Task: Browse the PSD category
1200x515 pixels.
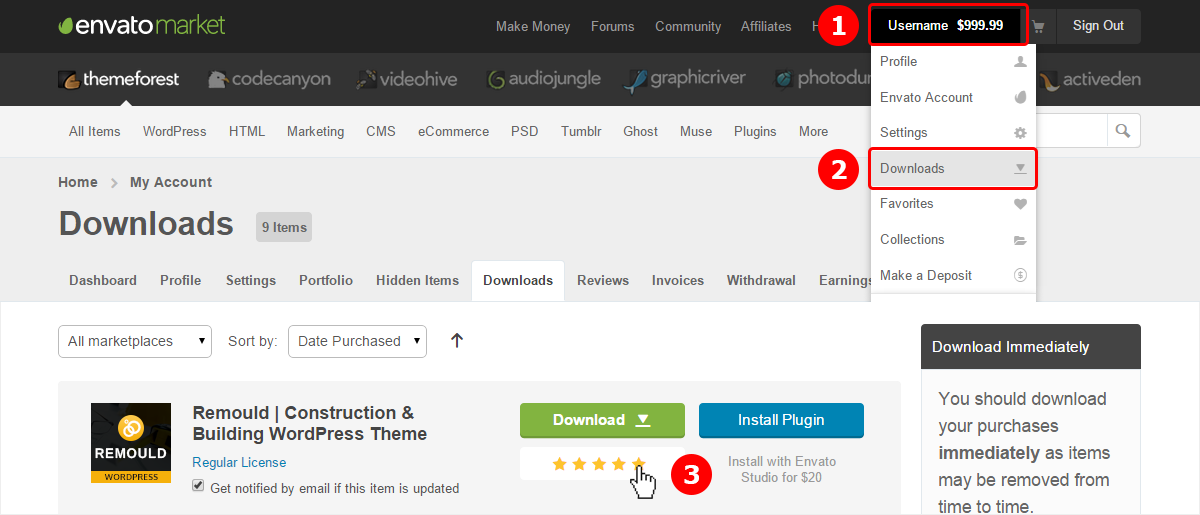Action: click(x=525, y=131)
